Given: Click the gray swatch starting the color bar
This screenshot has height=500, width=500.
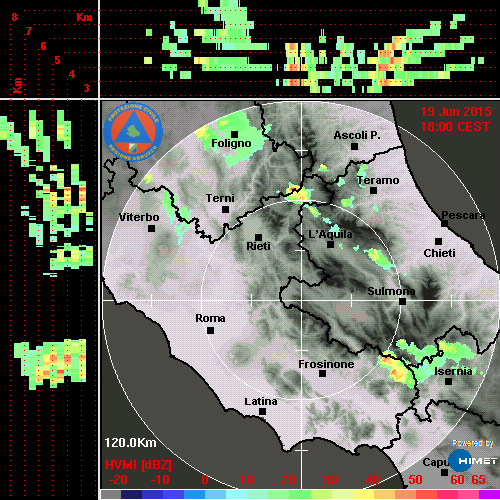Looking at the screenshot, I should coord(111,494).
